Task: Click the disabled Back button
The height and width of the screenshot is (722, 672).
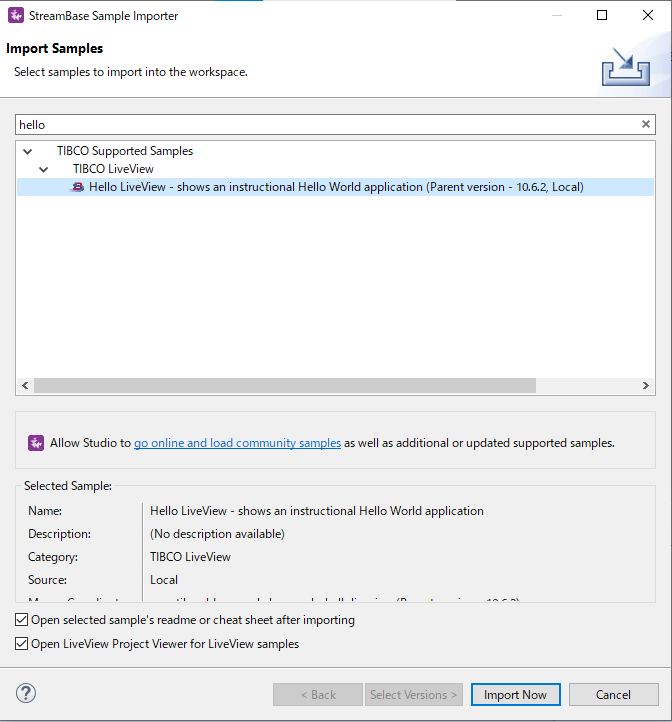Action: click(318, 694)
